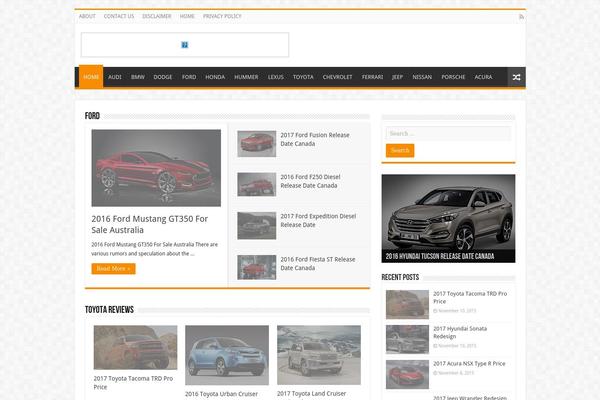Open the Ferrari category menu

click(372, 77)
